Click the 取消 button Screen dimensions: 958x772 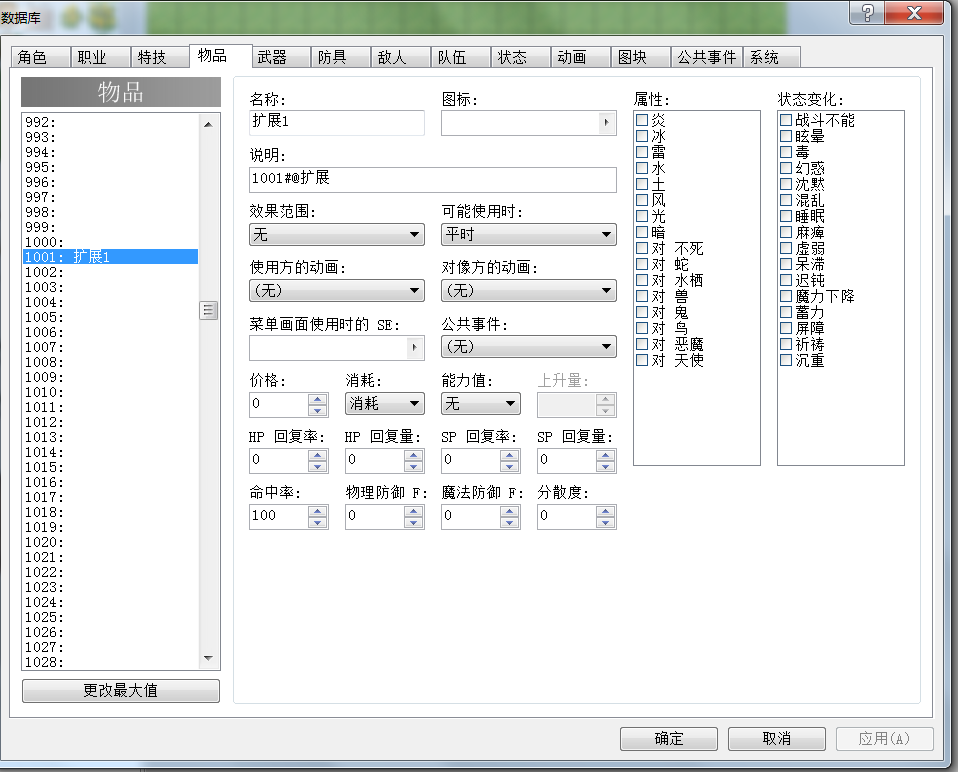(x=777, y=739)
